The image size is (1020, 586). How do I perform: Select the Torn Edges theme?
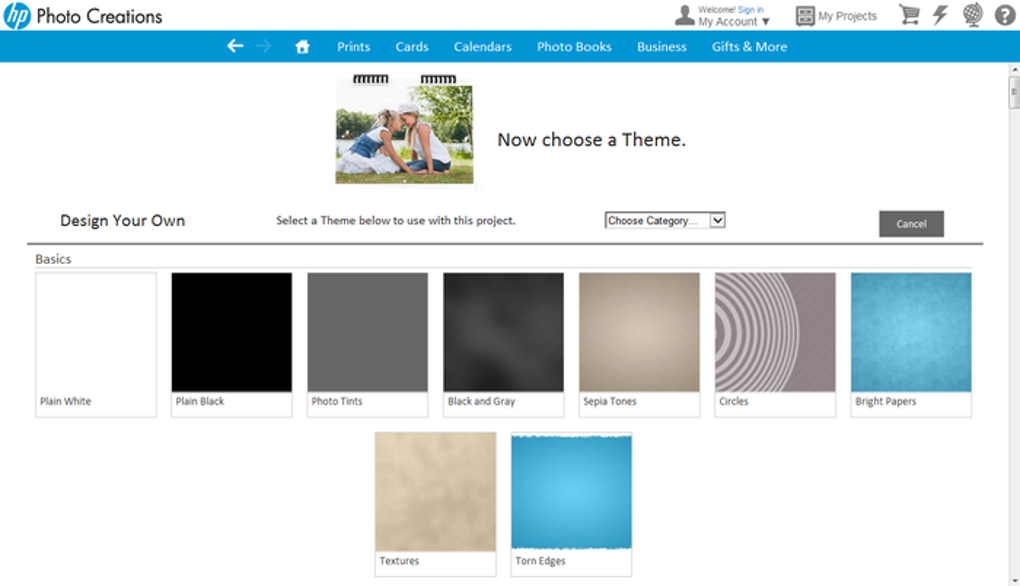tap(571, 504)
